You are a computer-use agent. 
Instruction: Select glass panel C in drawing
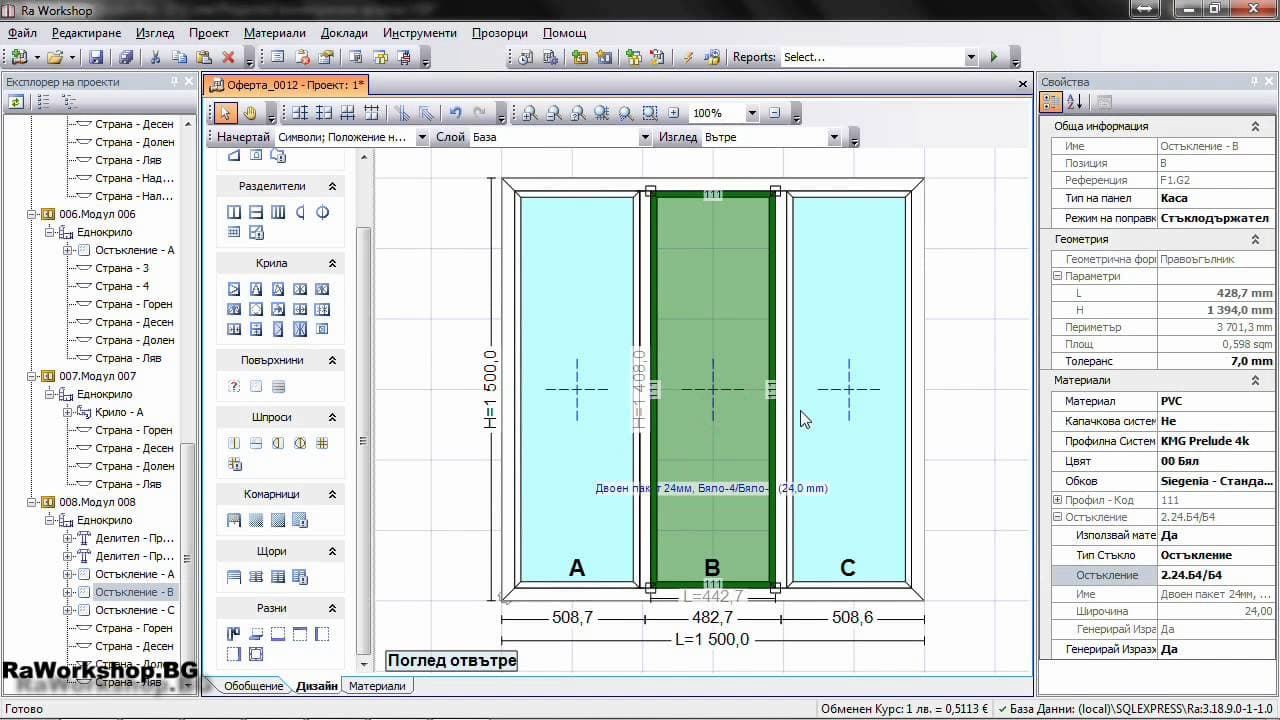pyautogui.click(x=848, y=389)
